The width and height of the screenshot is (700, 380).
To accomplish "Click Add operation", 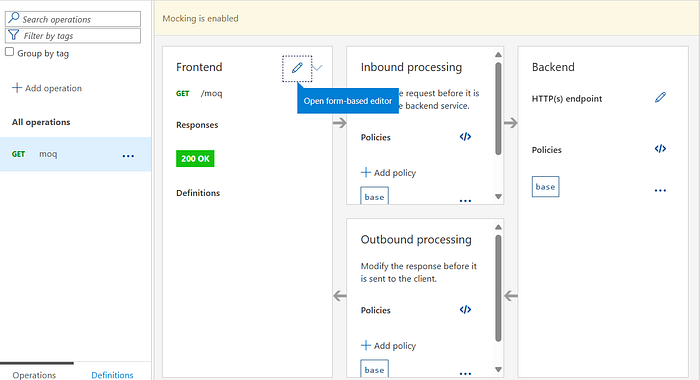I will click(x=47, y=88).
